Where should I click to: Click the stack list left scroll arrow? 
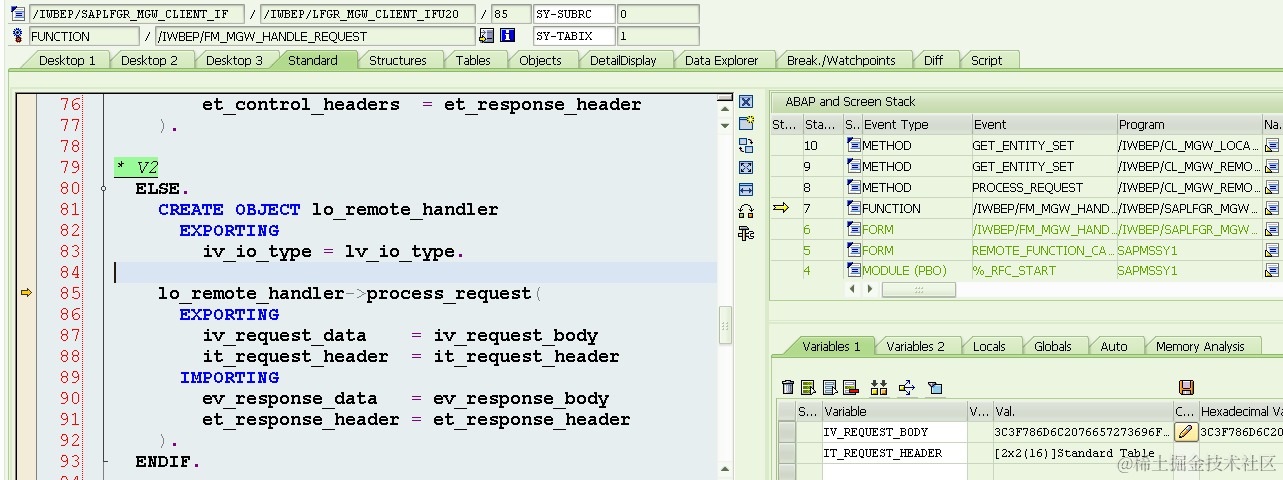point(853,289)
